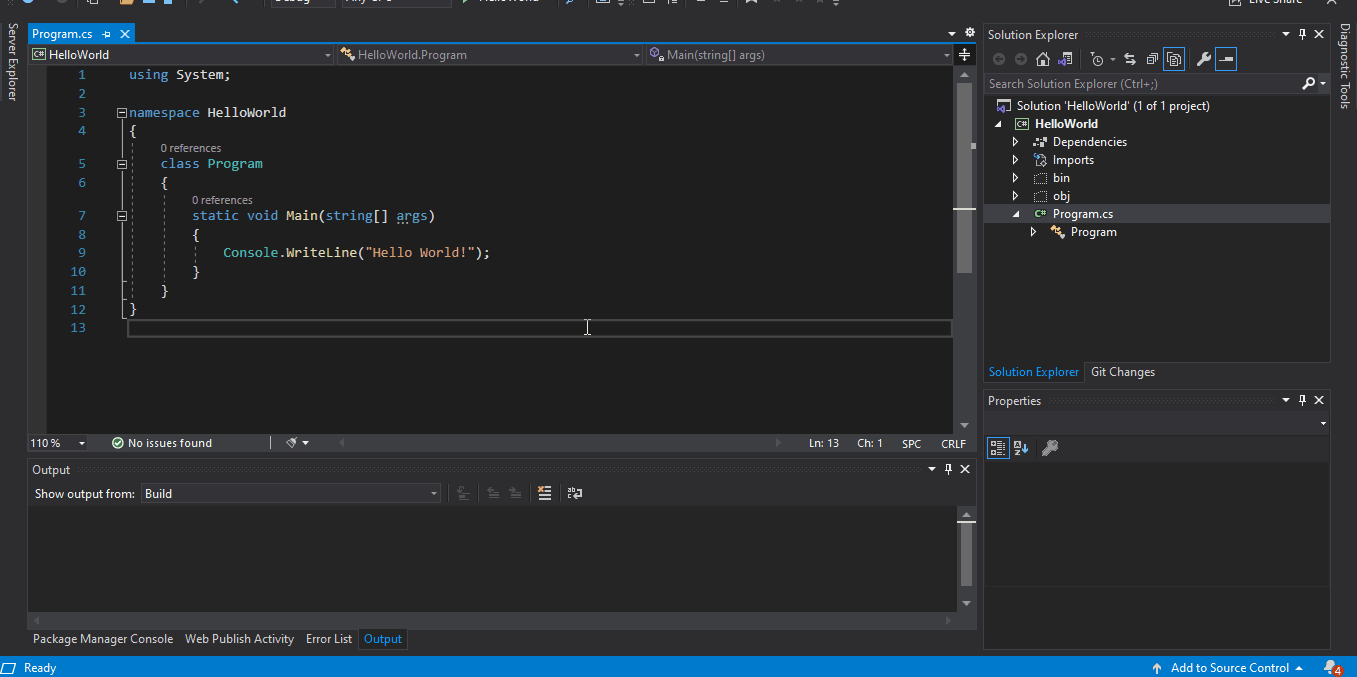The image size is (1357, 677).
Task: Click Add to Source Control button
Action: click(1228, 668)
